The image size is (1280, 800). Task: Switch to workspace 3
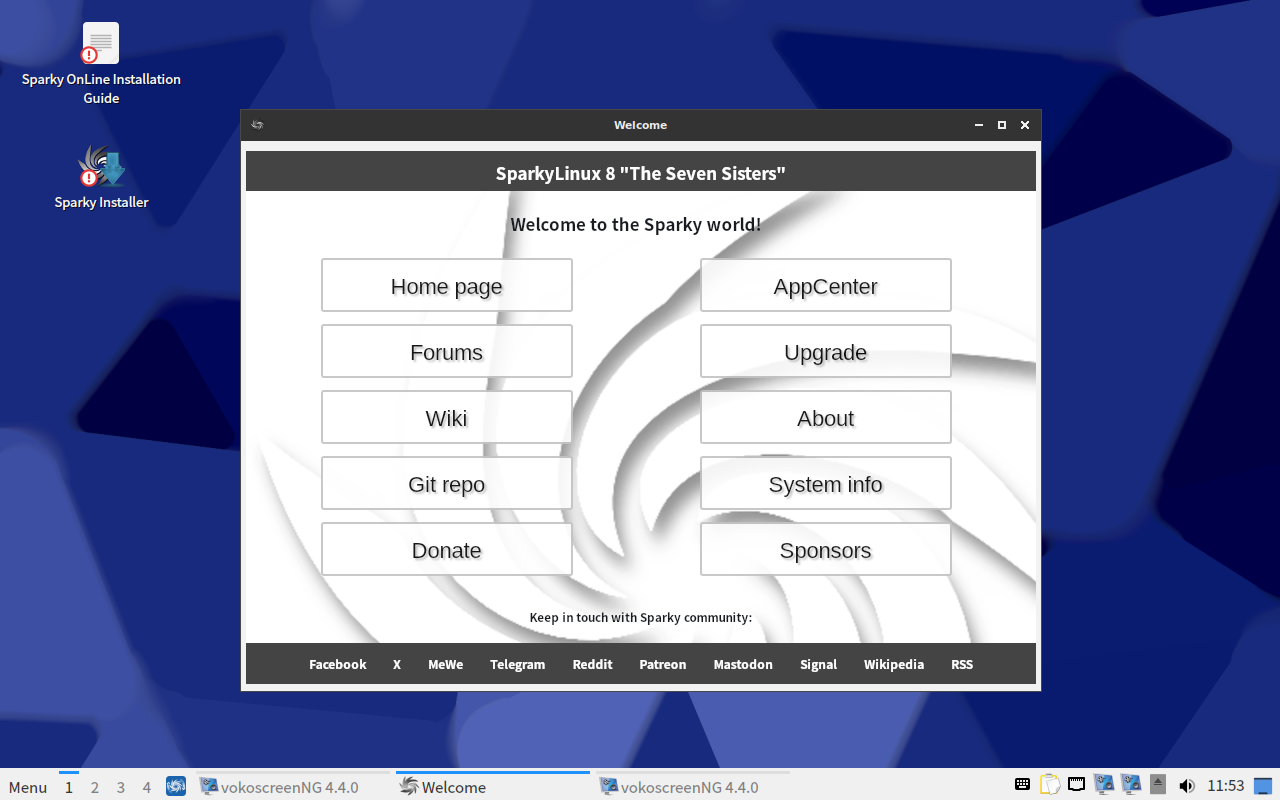click(121, 787)
